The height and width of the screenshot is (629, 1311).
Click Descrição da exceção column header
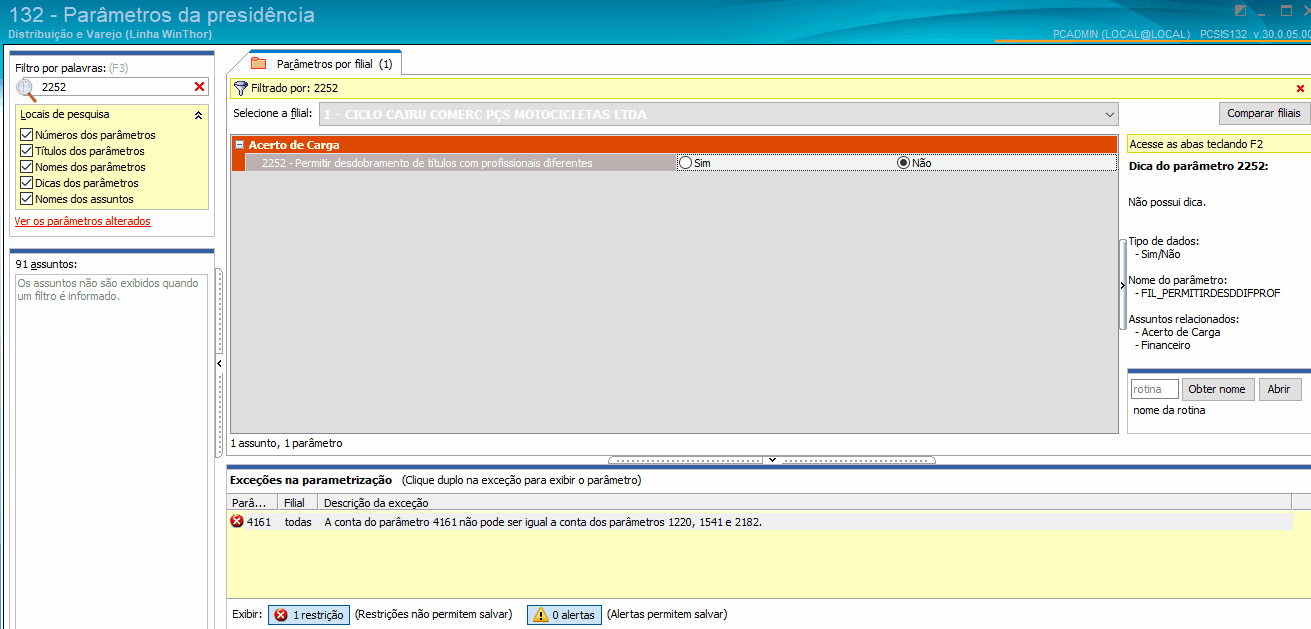[x=804, y=502]
